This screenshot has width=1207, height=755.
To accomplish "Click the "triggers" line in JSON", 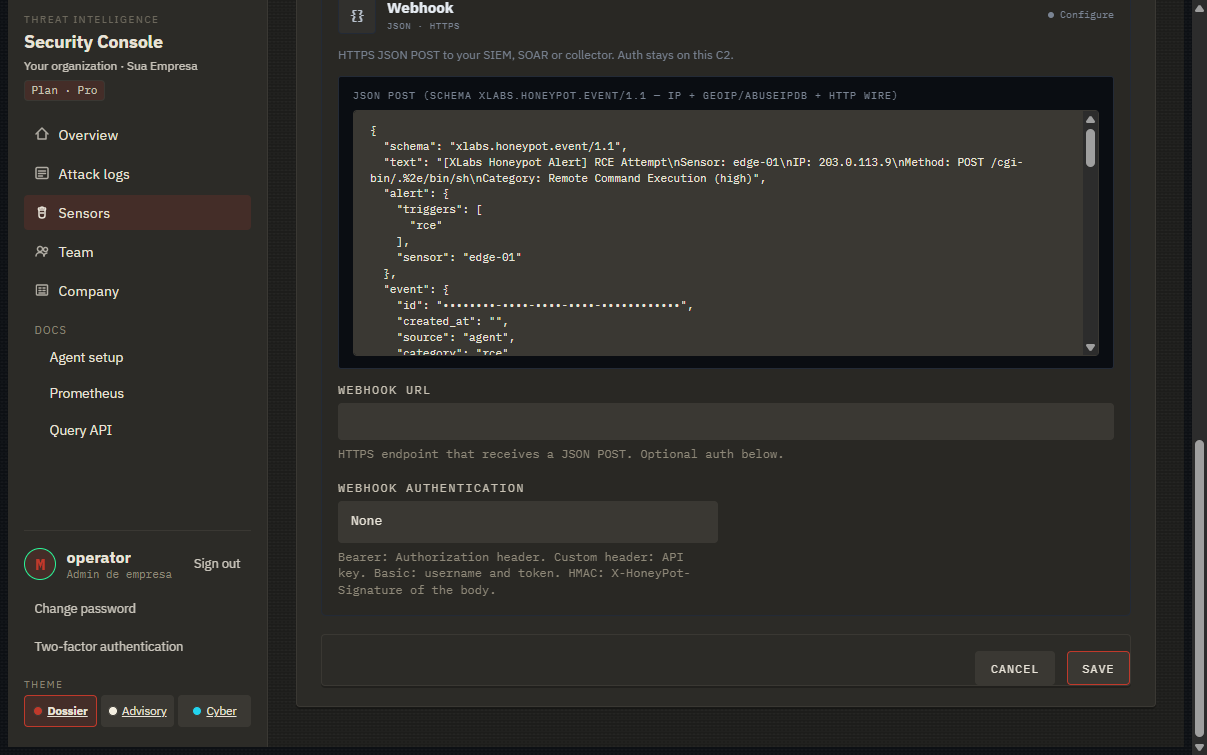I will pos(440,210).
